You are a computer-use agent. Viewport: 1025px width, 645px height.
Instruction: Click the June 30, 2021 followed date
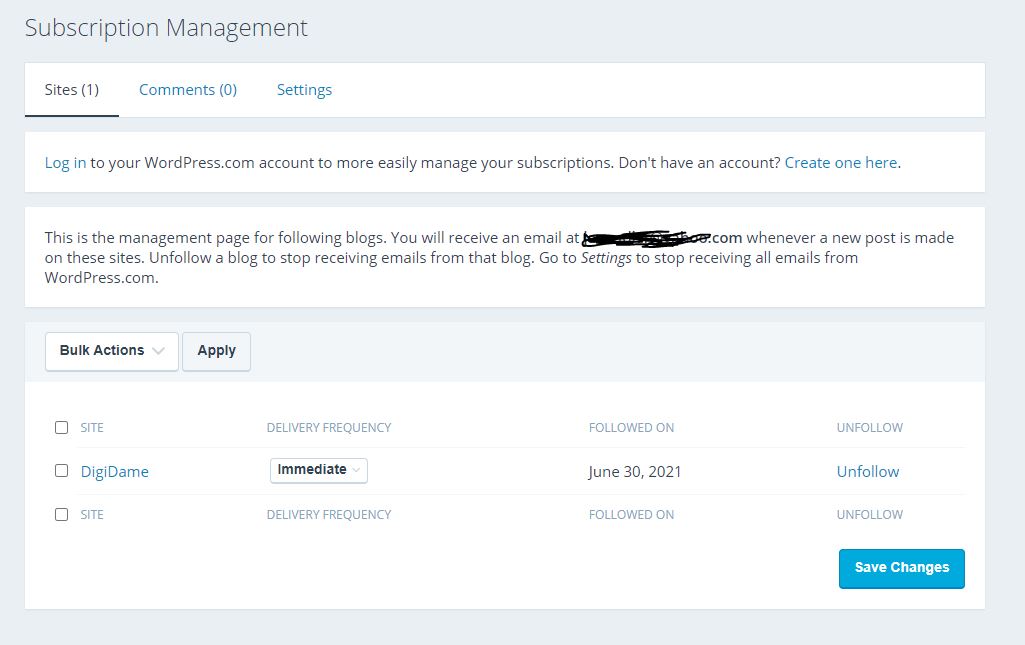[x=635, y=472]
